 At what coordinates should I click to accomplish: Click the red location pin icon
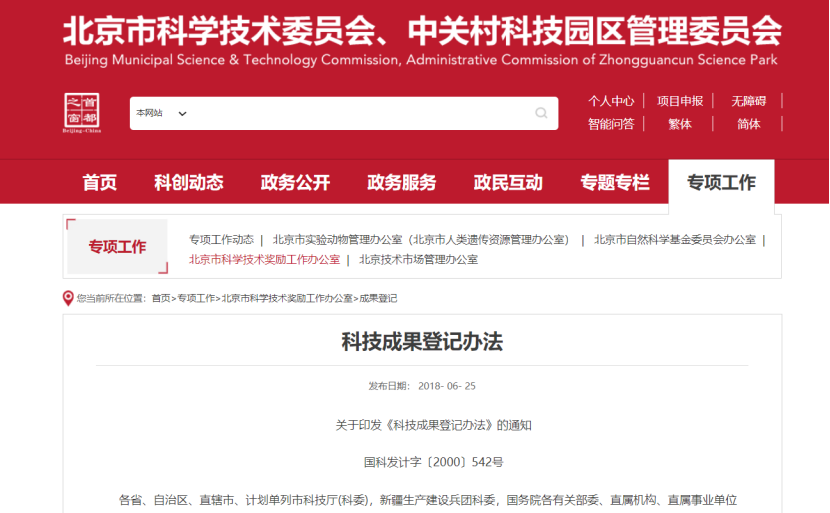point(68,298)
